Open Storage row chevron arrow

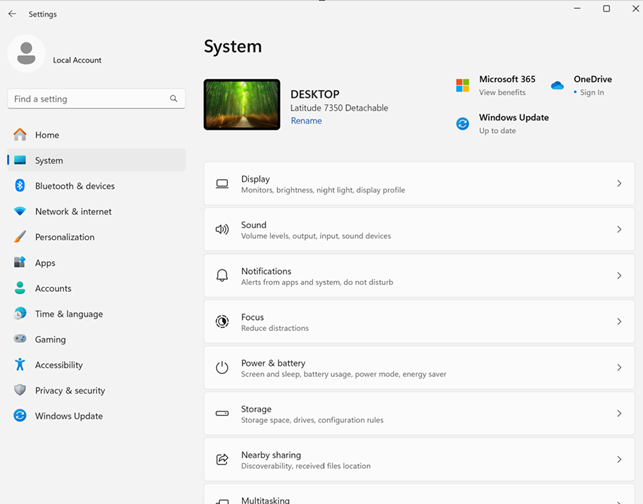coord(619,413)
